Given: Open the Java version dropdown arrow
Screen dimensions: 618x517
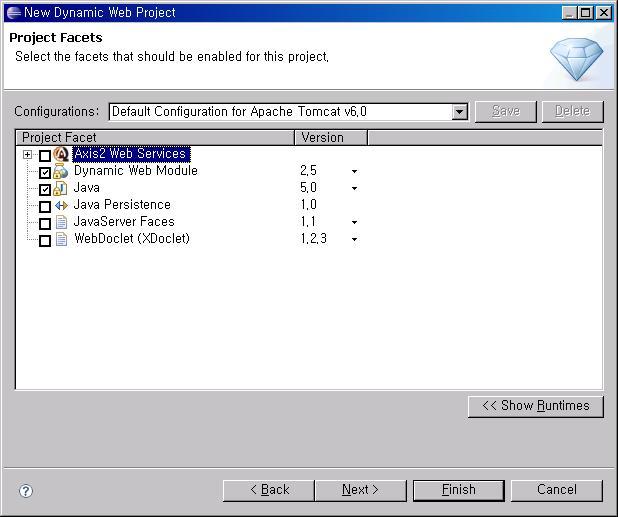Looking at the screenshot, I should click(x=354, y=188).
